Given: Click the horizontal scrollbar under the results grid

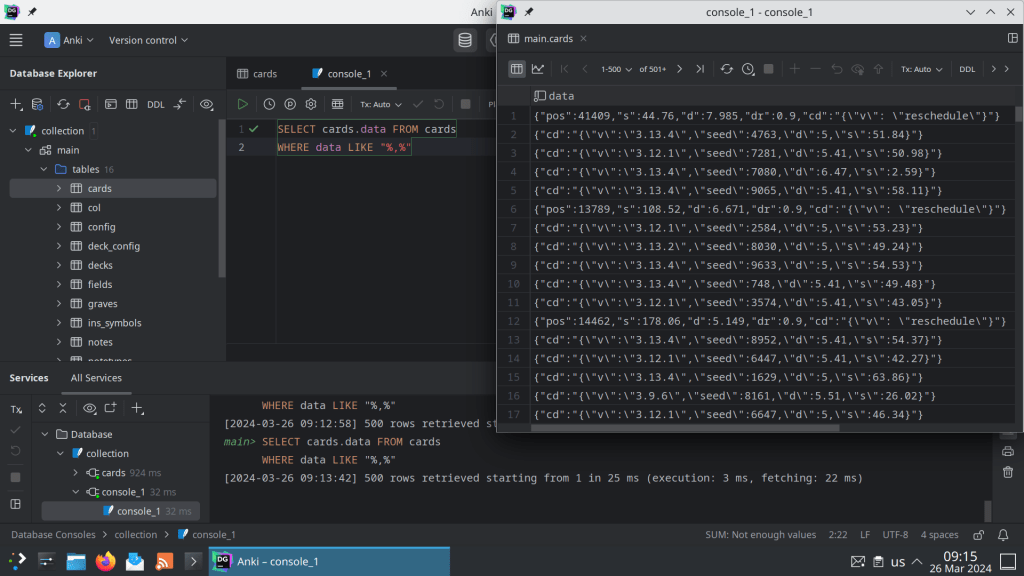Looking at the screenshot, I should 685,428.
